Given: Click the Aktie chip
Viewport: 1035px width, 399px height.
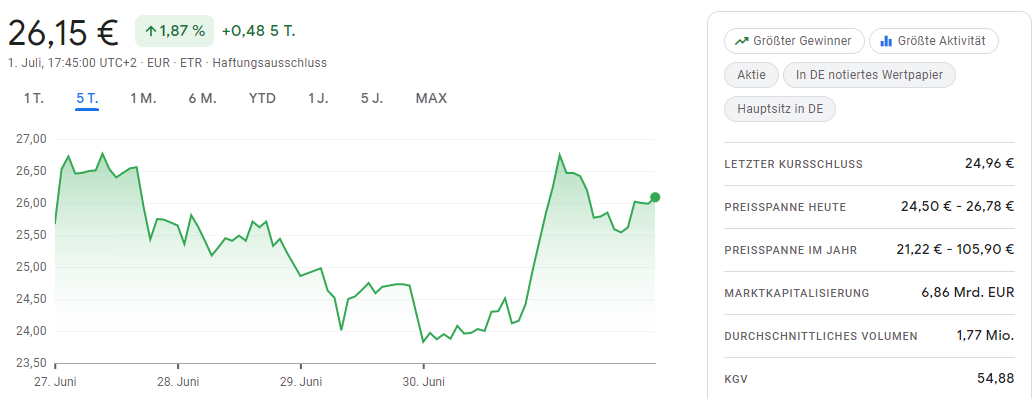Looking at the screenshot, I should pos(751,75).
